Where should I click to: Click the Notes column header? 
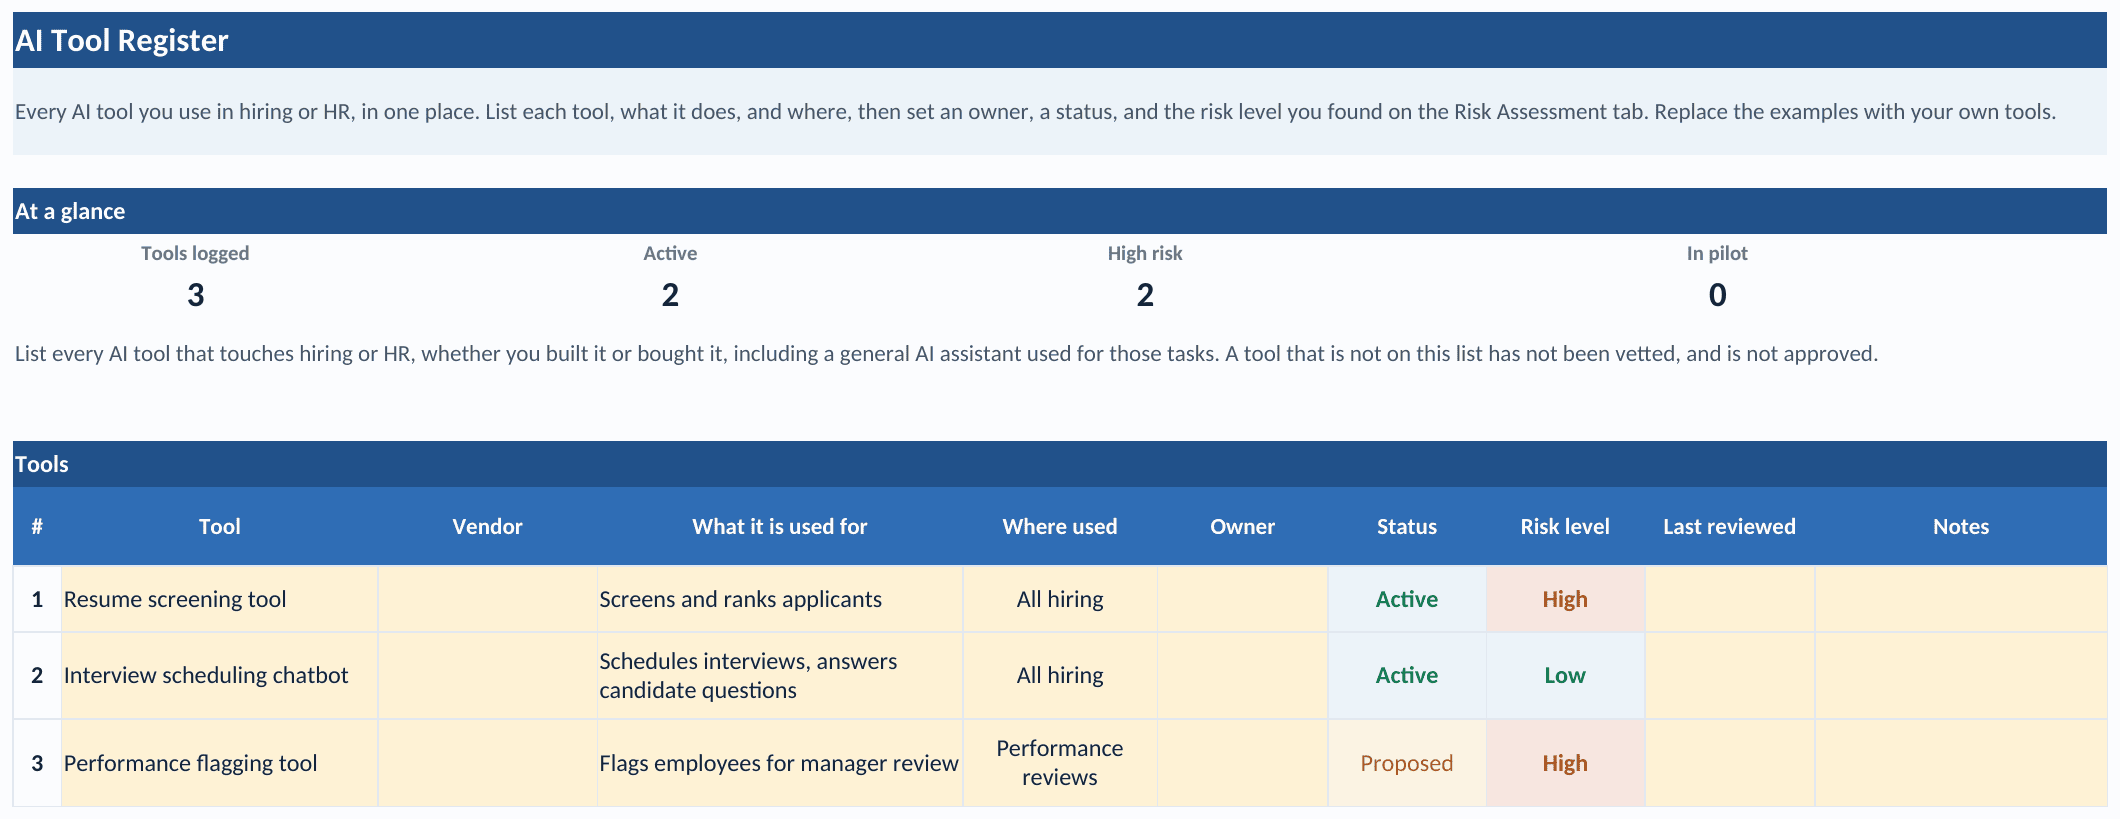click(x=1961, y=526)
